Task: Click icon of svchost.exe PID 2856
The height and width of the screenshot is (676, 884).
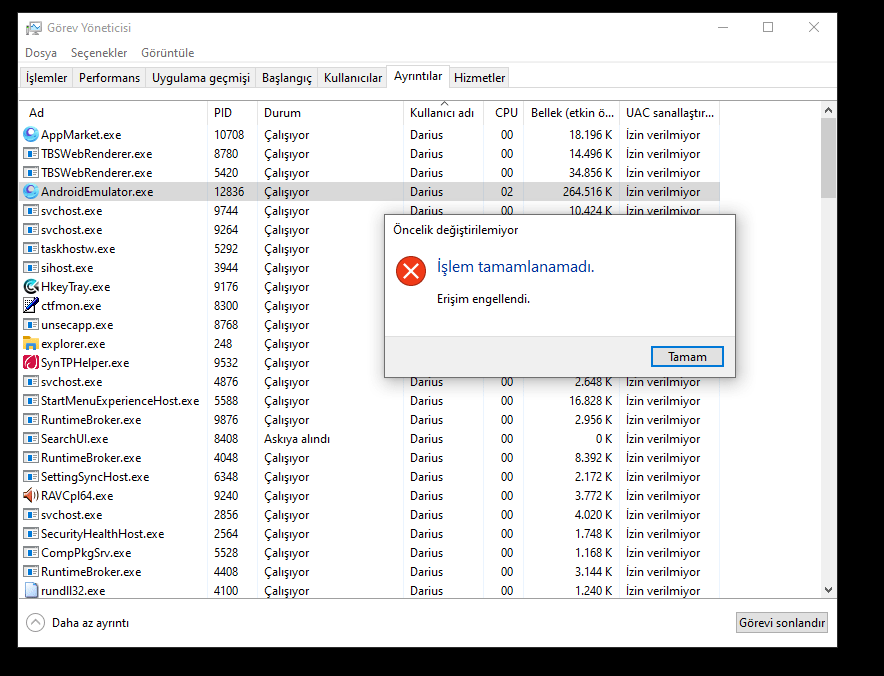Action: coord(30,515)
